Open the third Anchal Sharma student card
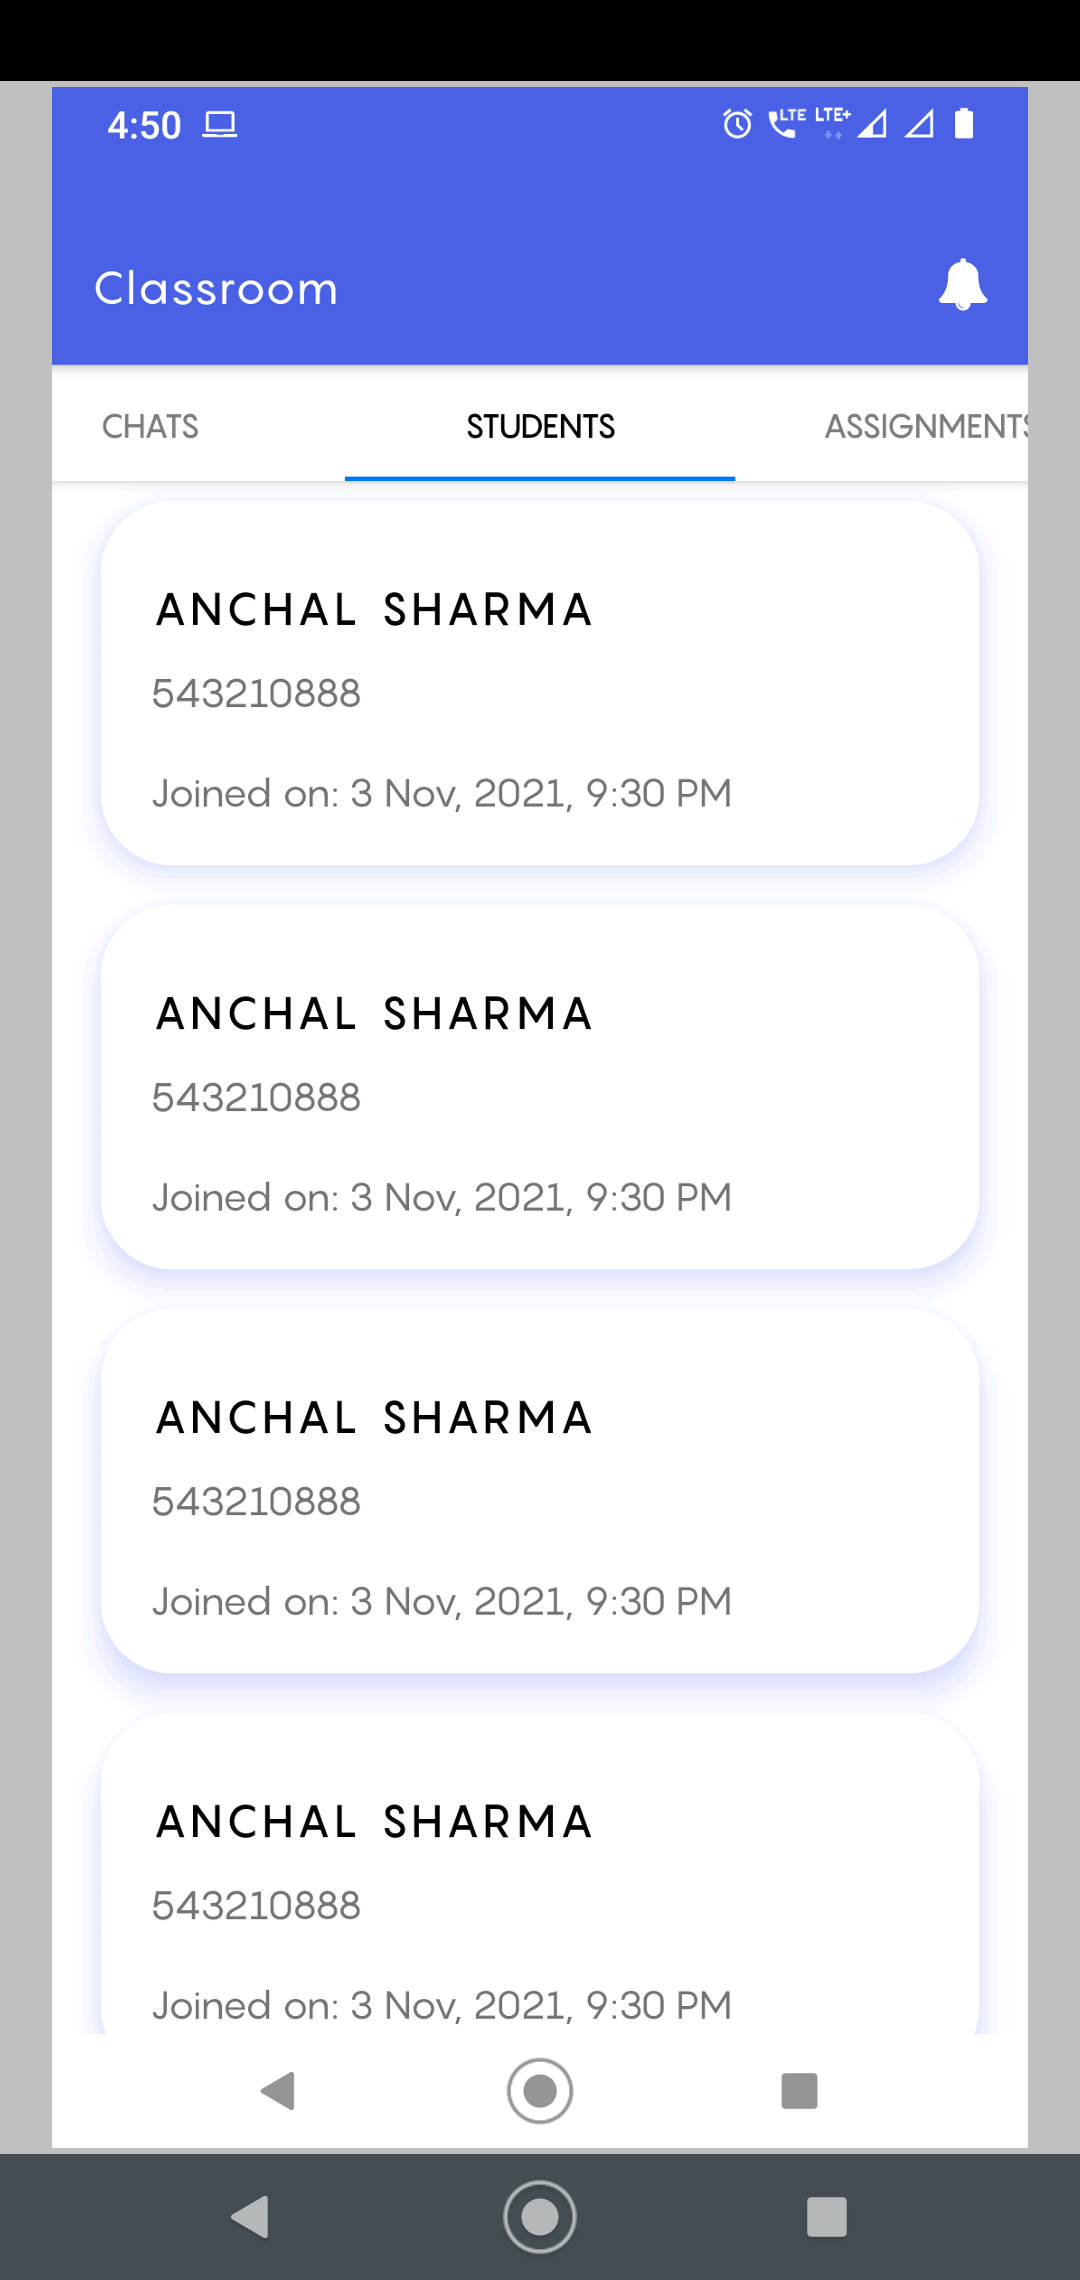Screen dimensions: 1080x2280 click(x=540, y=1491)
